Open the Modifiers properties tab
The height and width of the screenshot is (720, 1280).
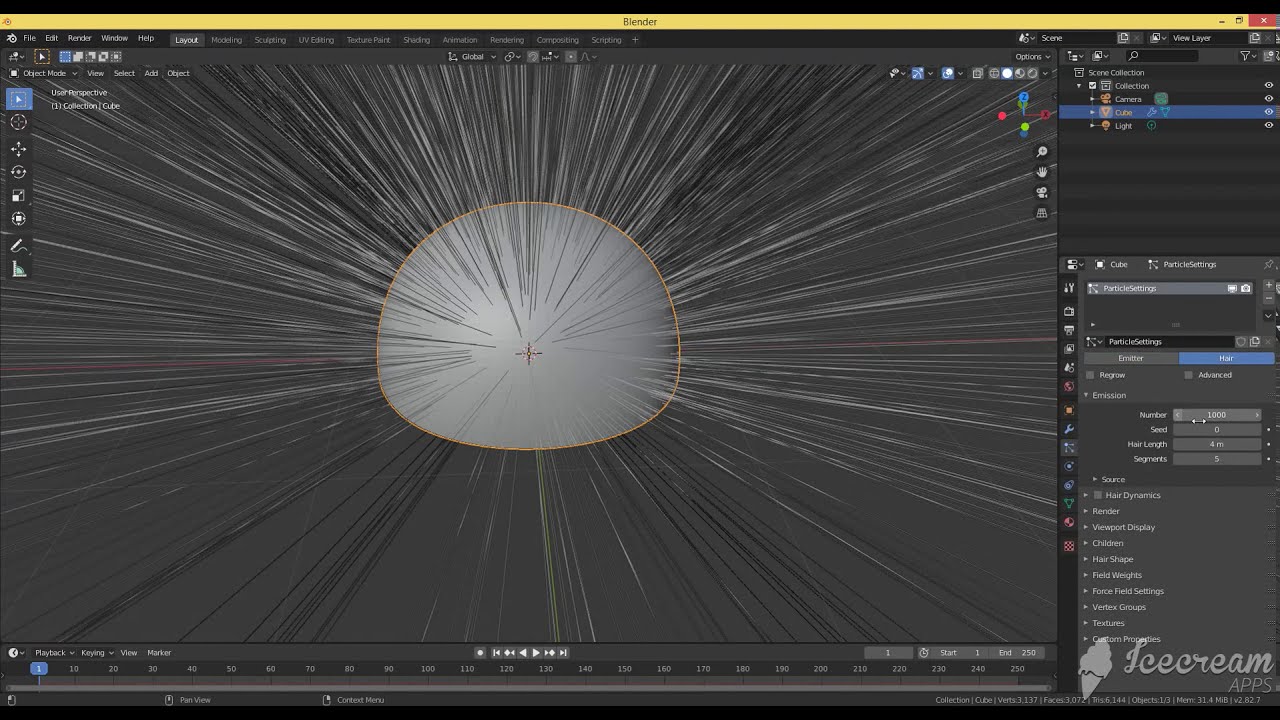pyautogui.click(x=1069, y=429)
